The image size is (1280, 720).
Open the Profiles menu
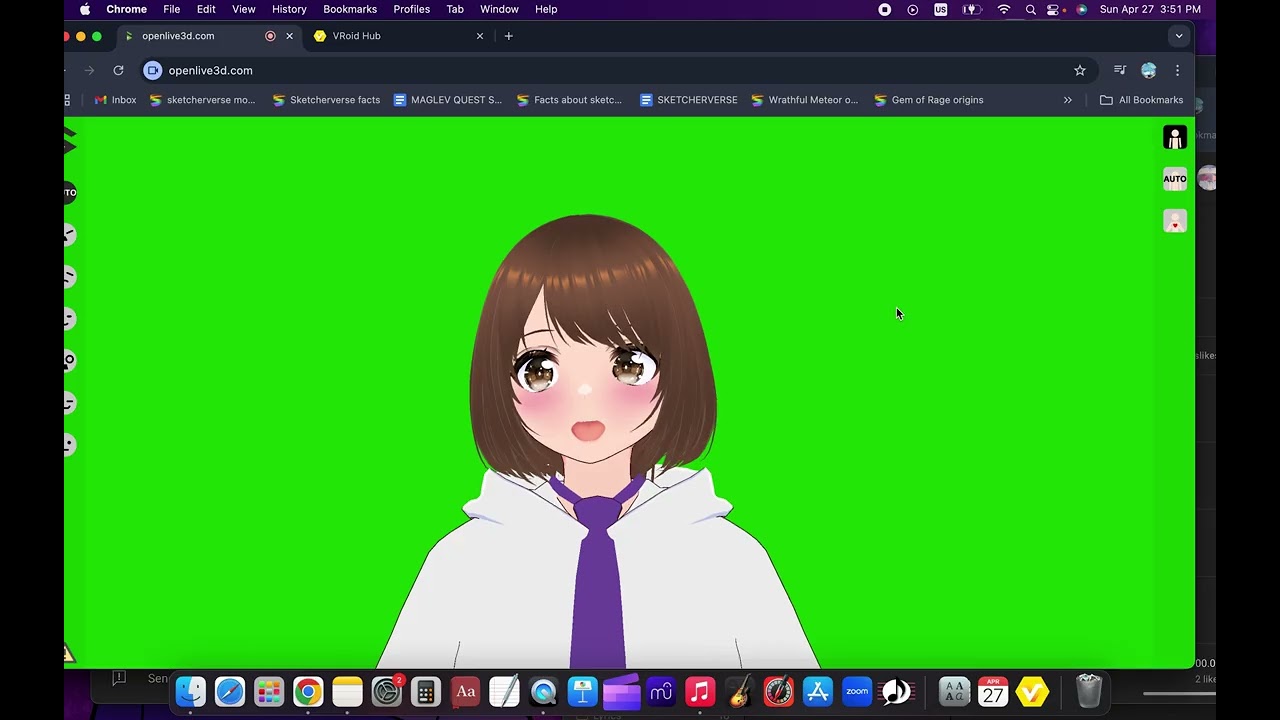(411, 9)
